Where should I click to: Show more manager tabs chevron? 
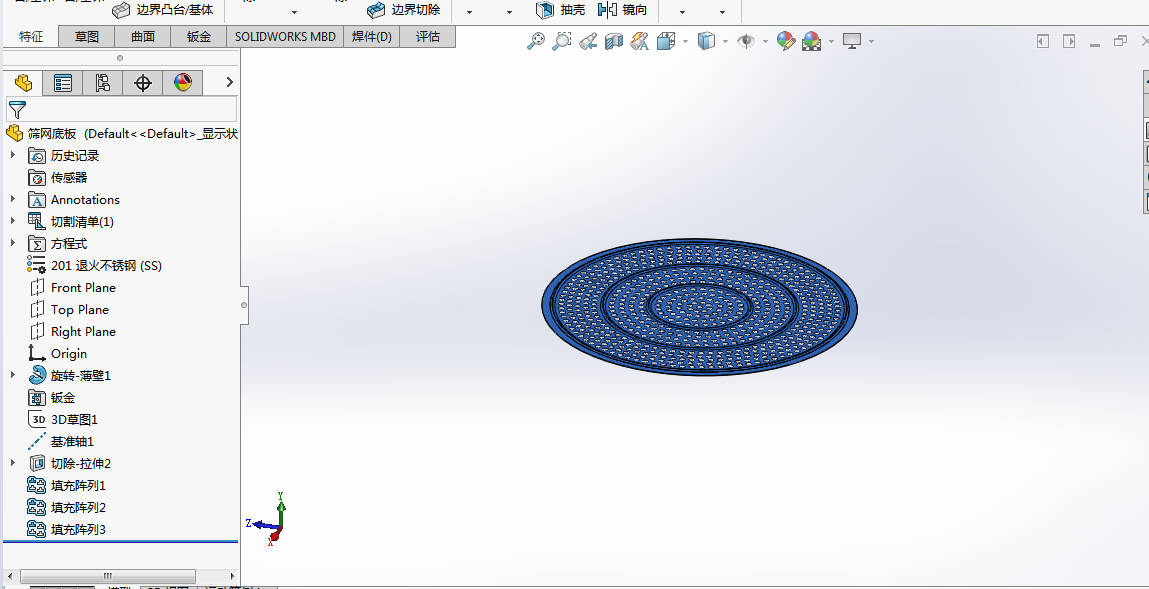229,82
